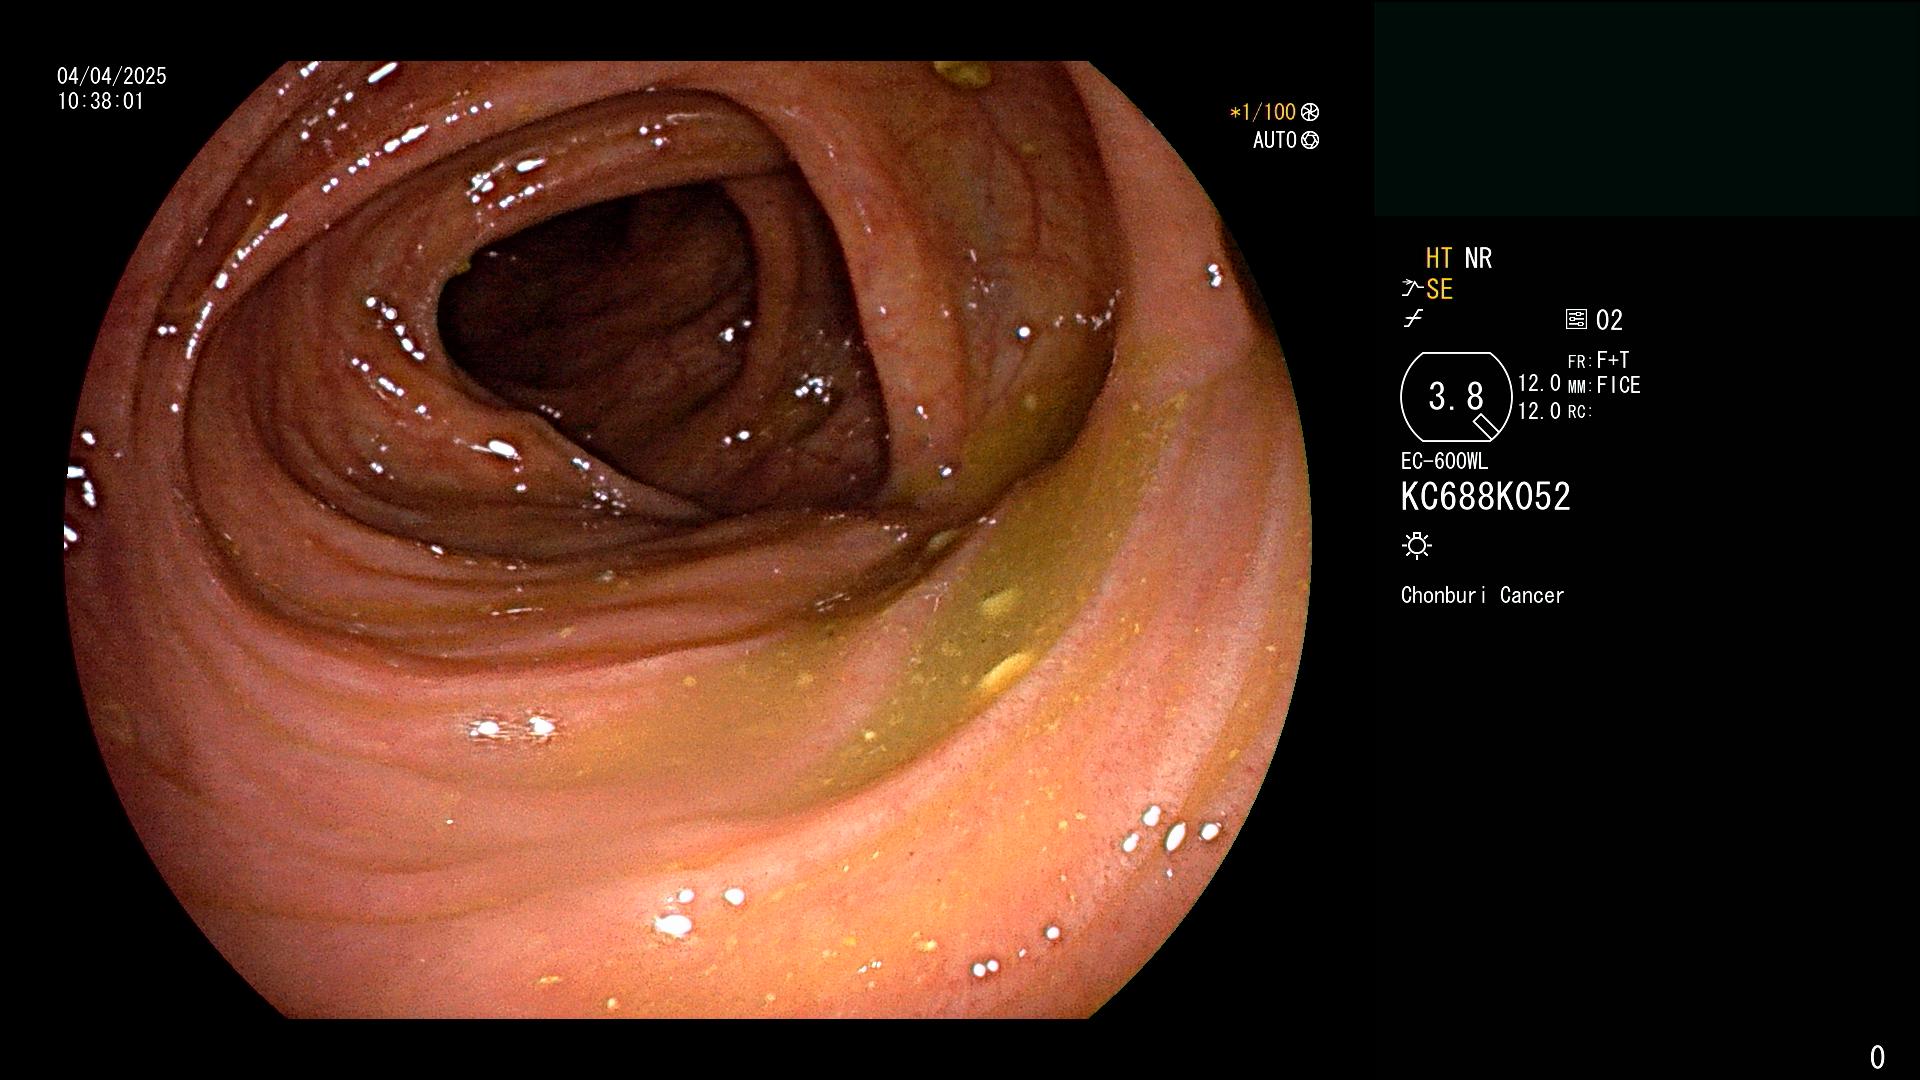This screenshot has width=1920, height=1080.
Task: Click the counter 0 at bottom right
Action: click(1877, 1057)
